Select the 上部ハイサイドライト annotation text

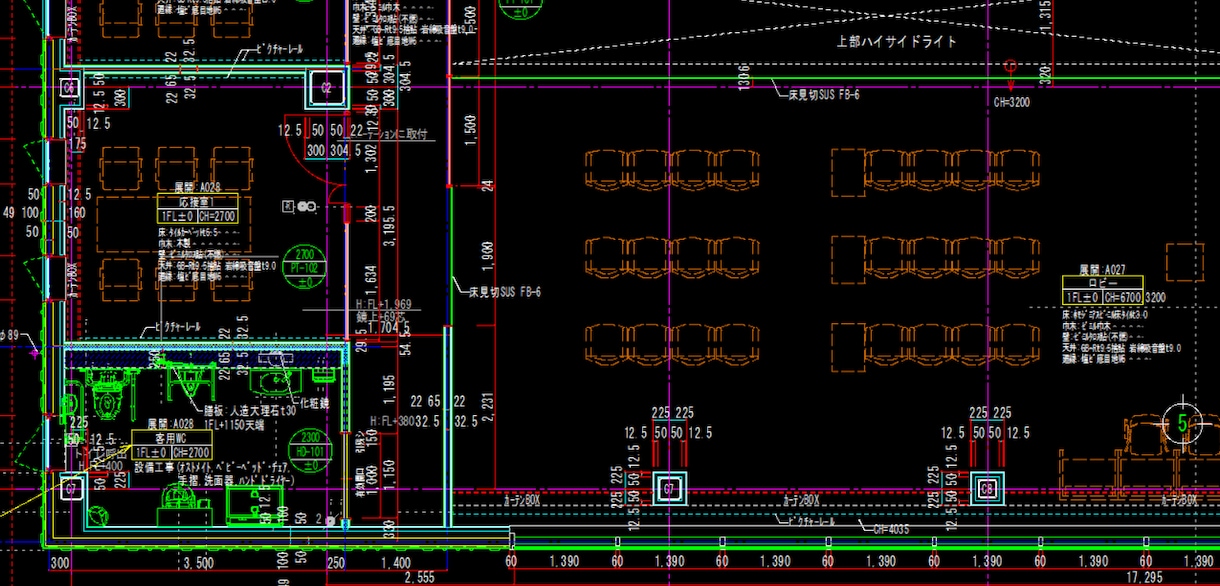pyautogui.click(x=896, y=42)
